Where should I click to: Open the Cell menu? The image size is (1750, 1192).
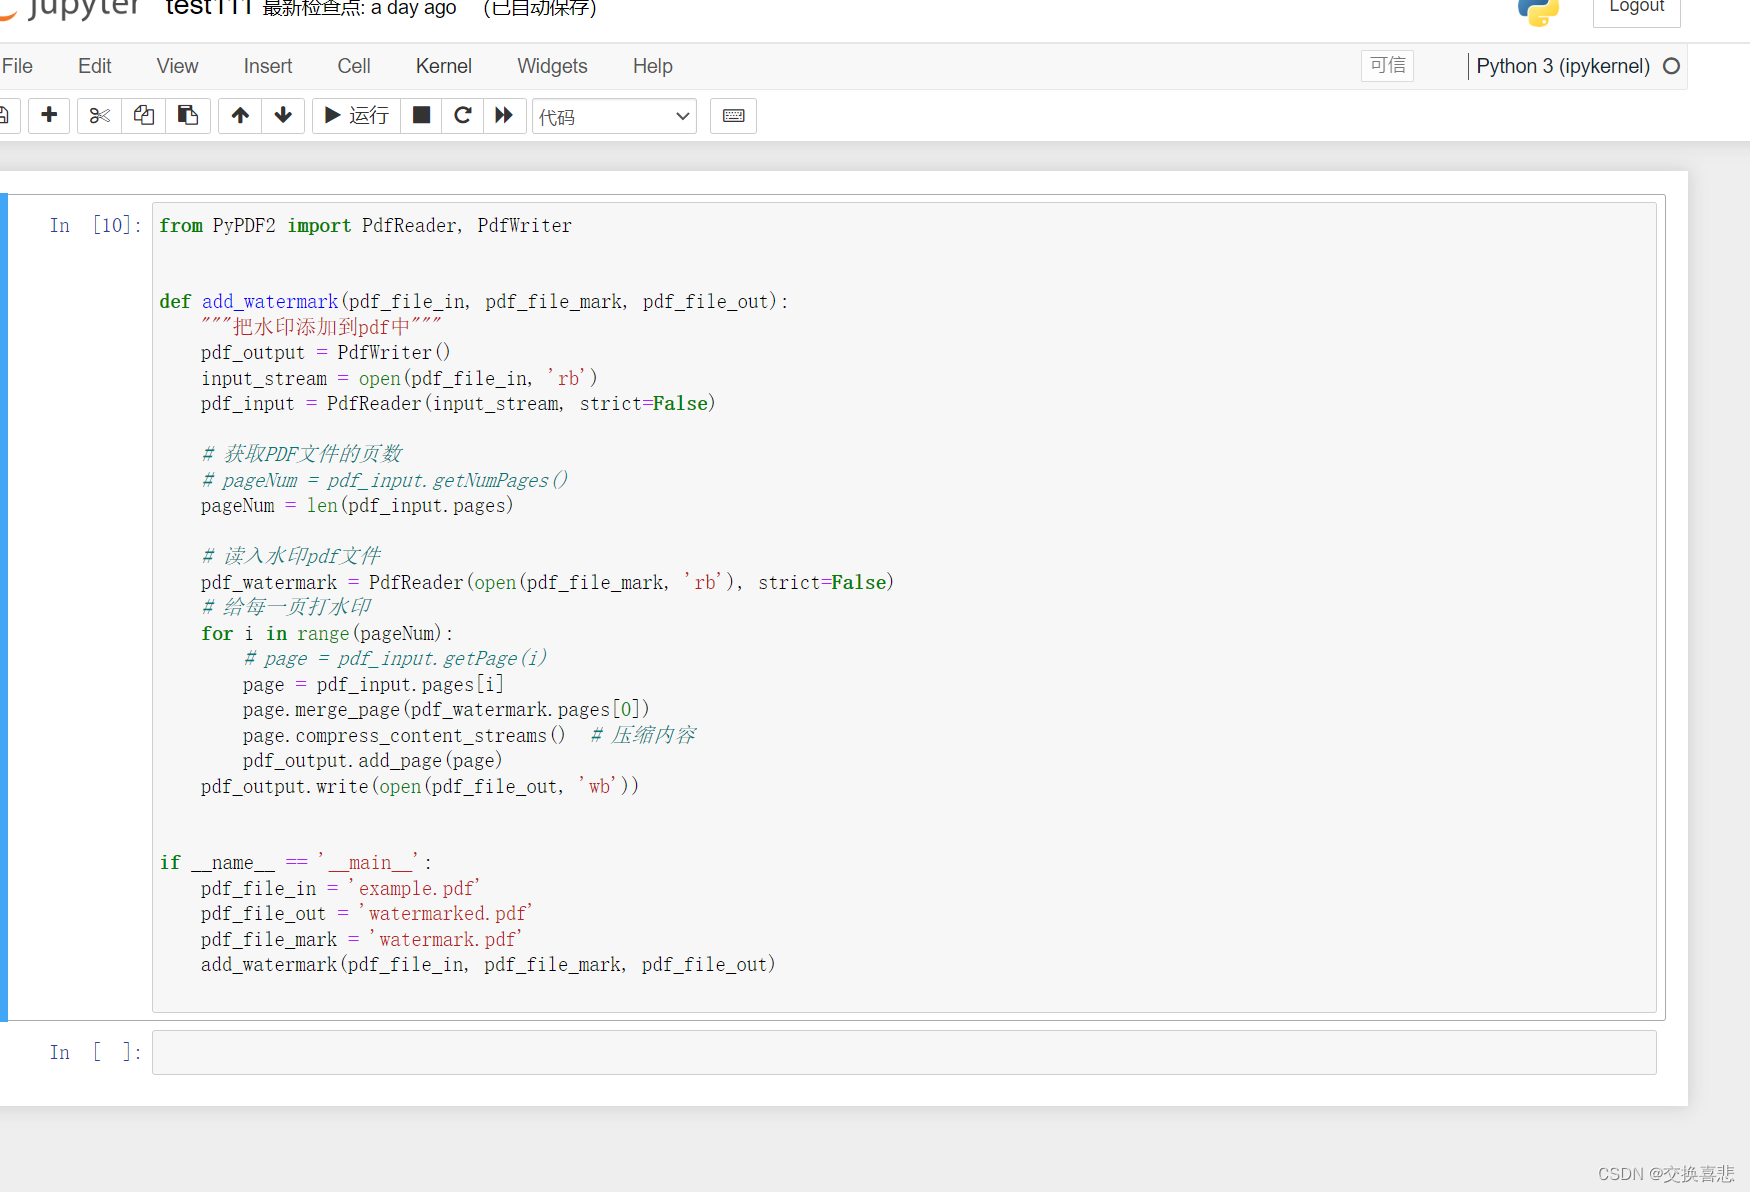coord(354,66)
